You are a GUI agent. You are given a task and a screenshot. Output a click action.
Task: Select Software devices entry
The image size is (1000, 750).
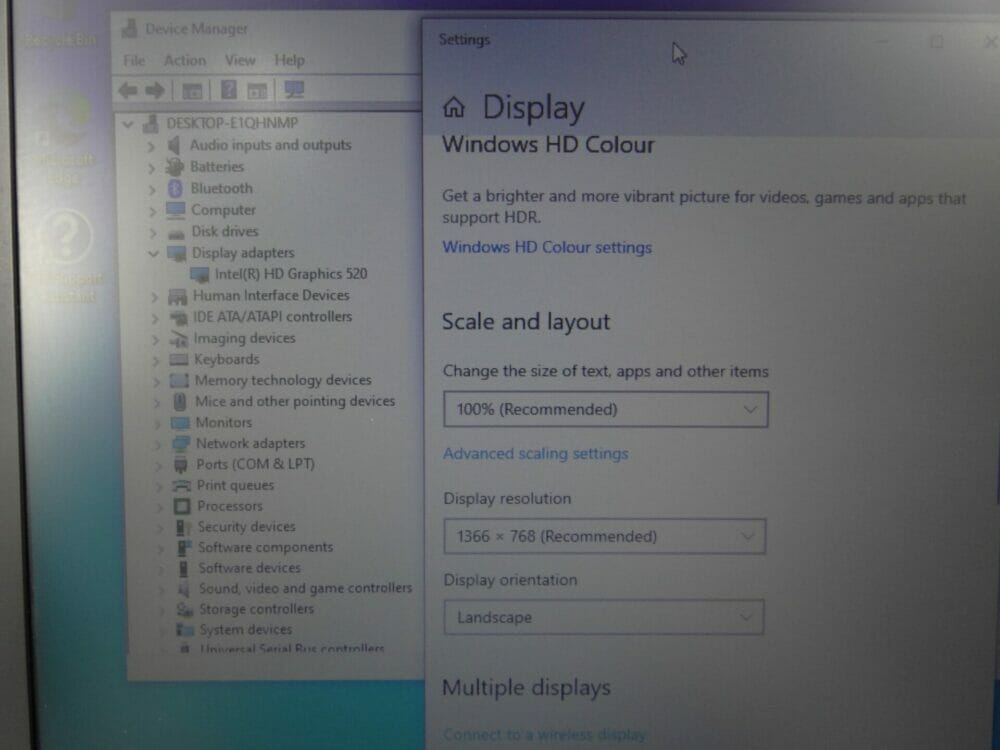click(249, 568)
